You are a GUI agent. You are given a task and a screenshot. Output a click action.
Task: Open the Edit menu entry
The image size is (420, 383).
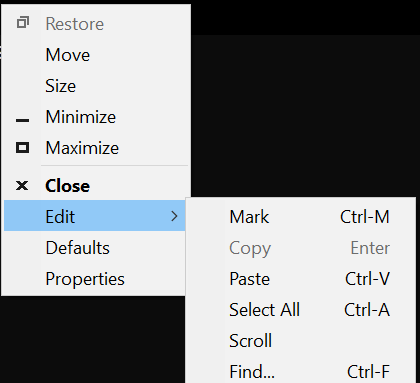(x=95, y=216)
